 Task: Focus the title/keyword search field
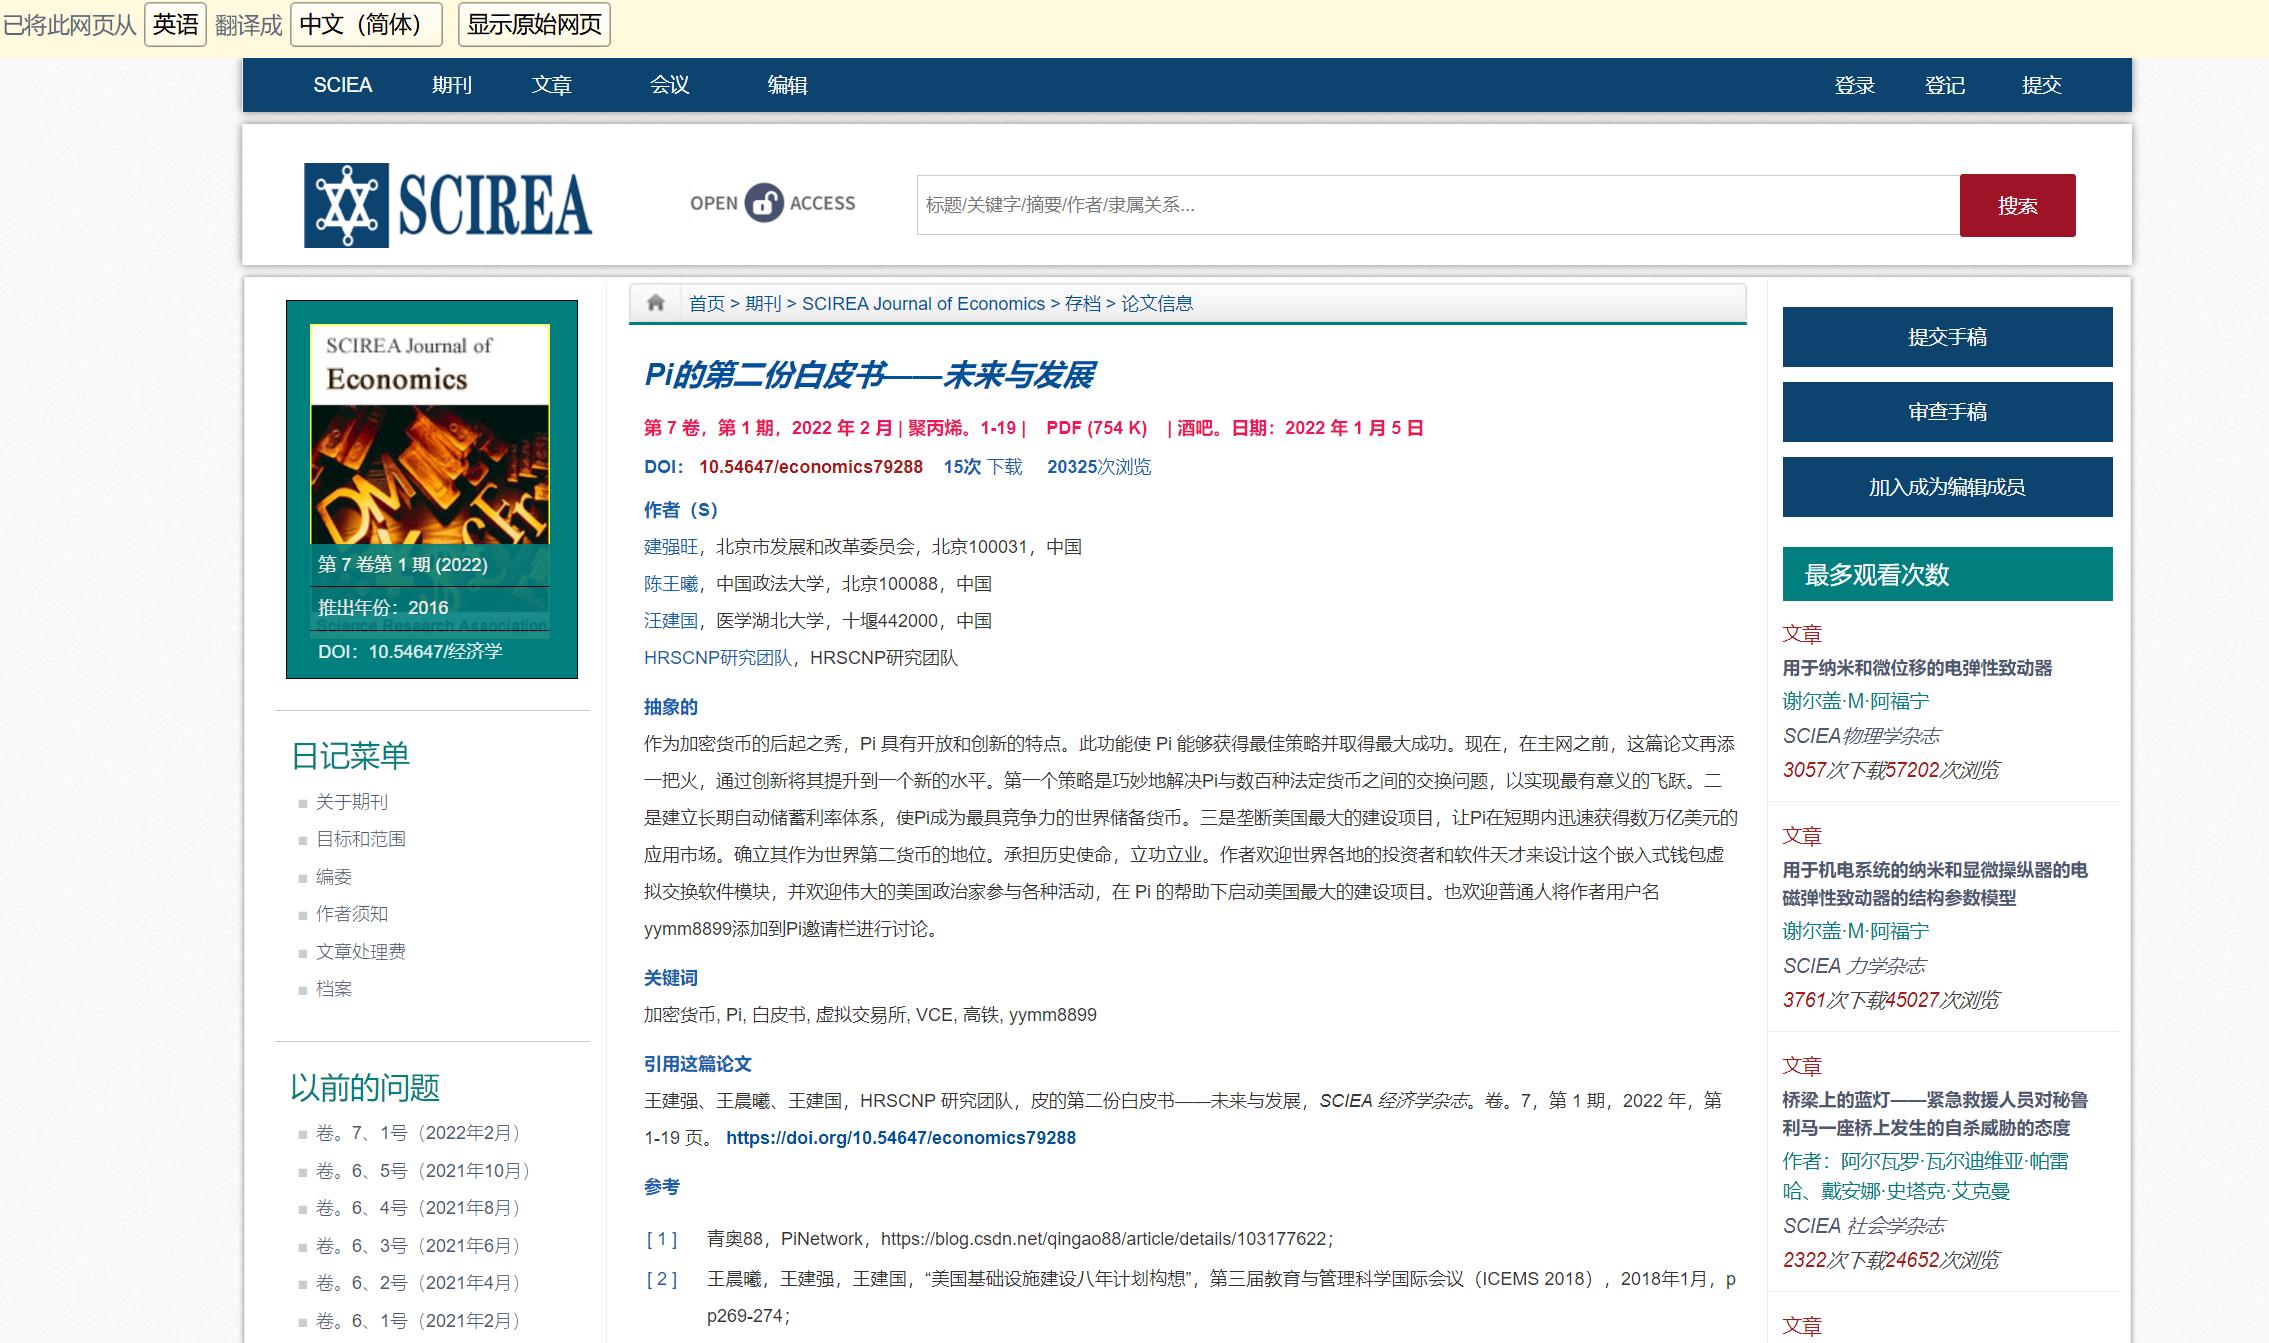coord(1438,205)
